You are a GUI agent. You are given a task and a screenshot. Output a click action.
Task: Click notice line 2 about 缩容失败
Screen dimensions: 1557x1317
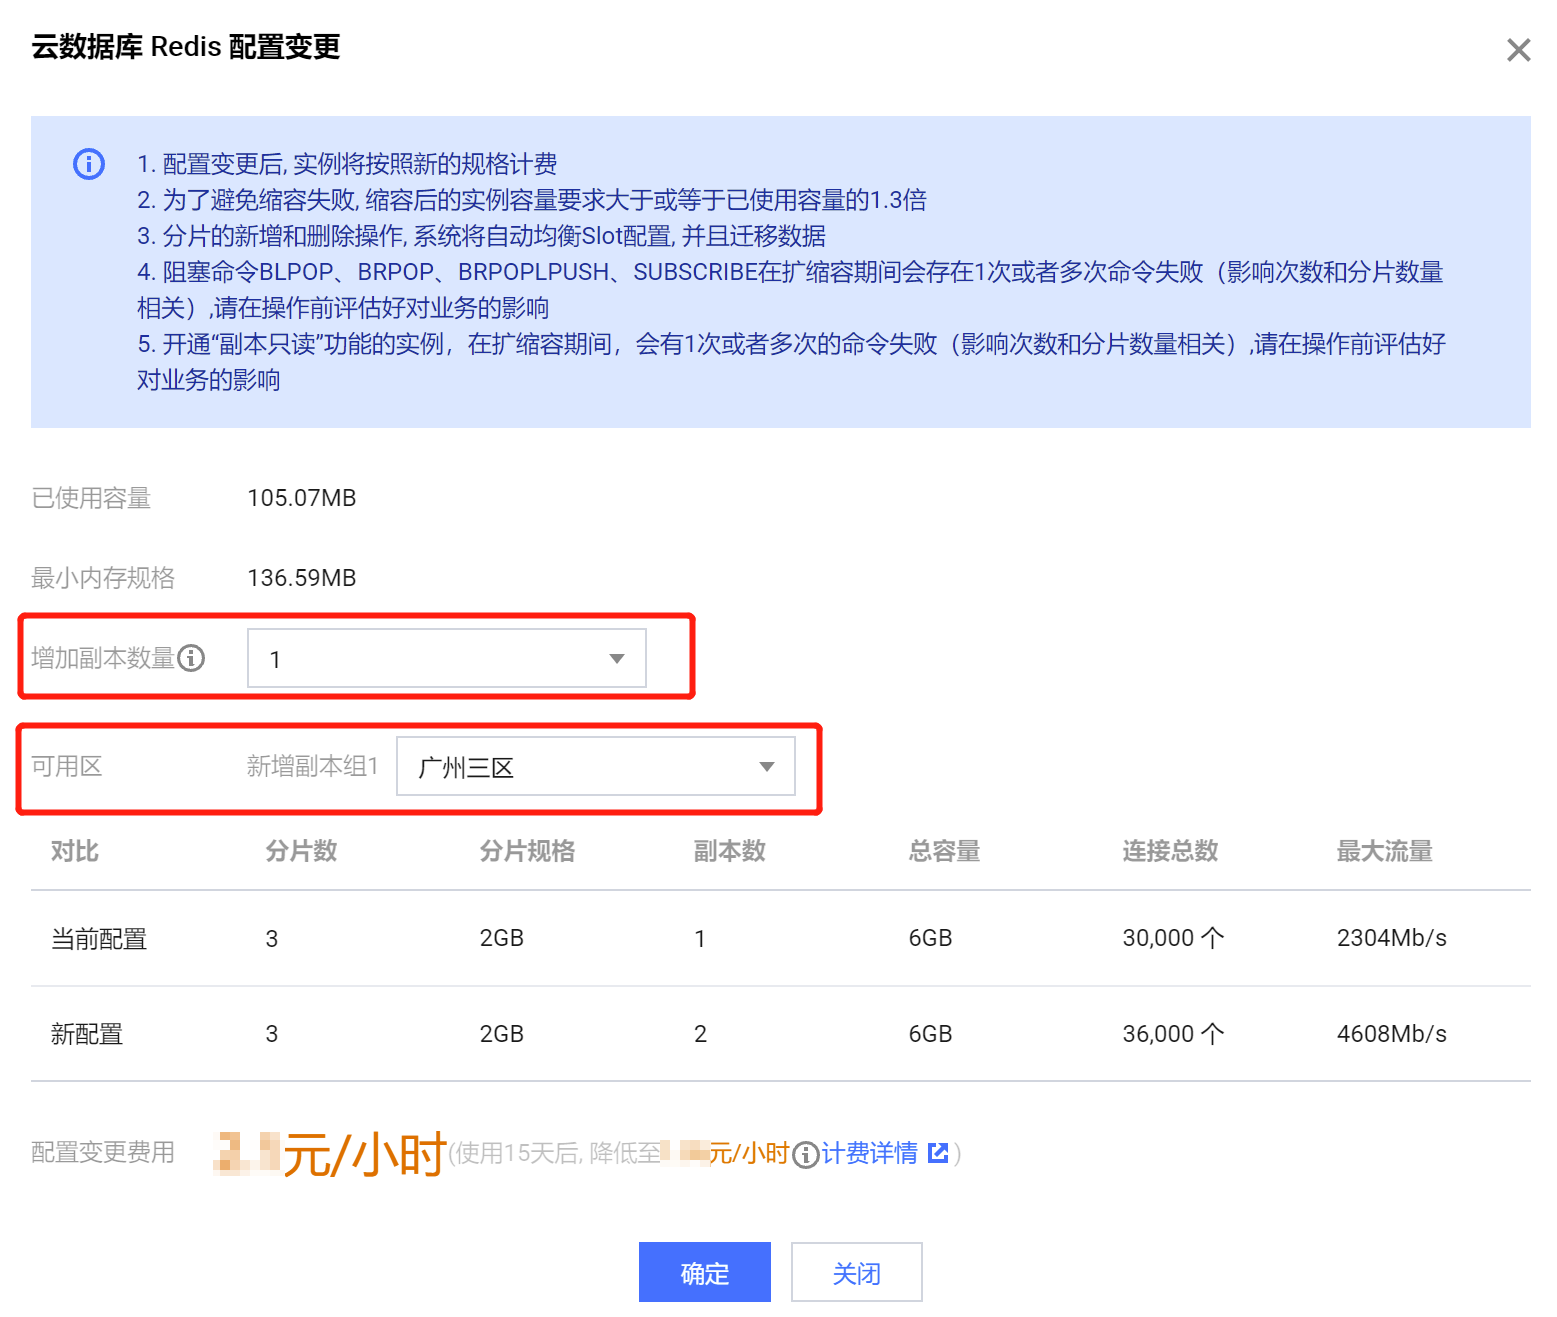(x=532, y=200)
